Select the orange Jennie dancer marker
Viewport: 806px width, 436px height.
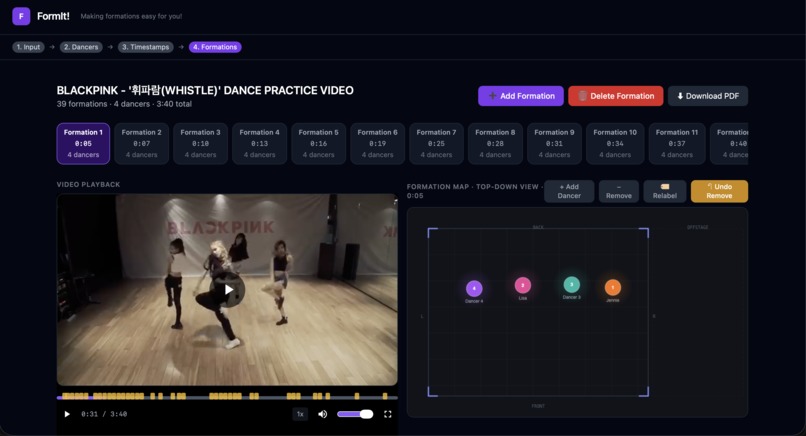point(613,287)
